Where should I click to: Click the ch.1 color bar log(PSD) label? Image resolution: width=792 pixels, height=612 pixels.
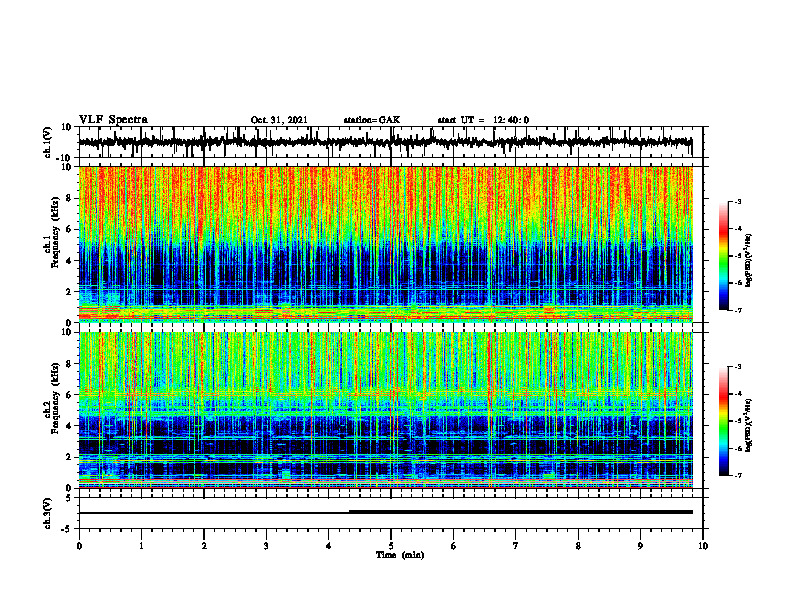pos(749,260)
